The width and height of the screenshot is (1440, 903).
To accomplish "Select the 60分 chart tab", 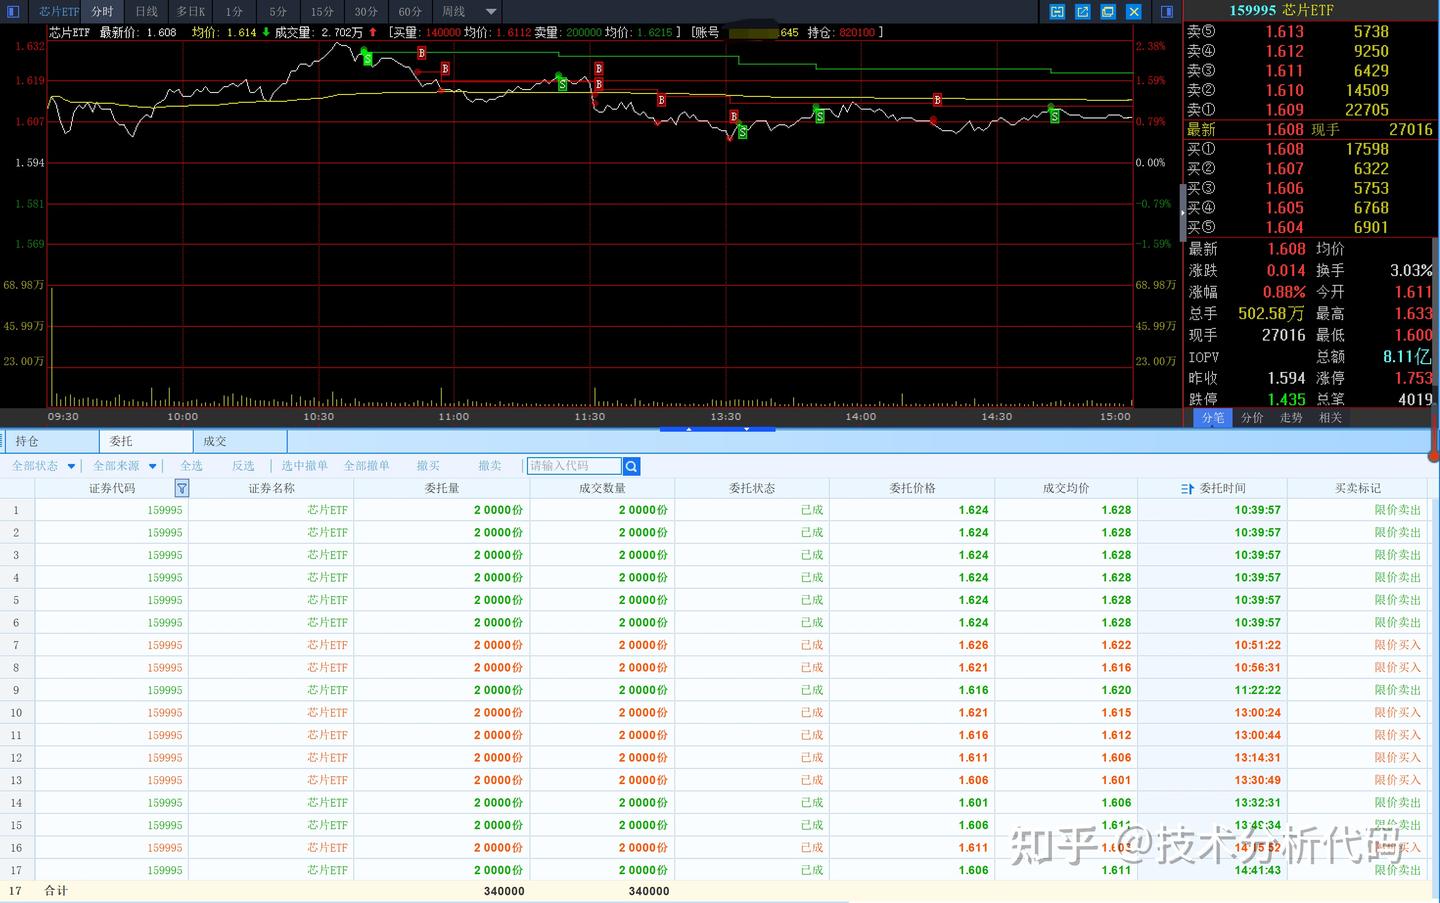I will pyautogui.click(x=410, y=12).
